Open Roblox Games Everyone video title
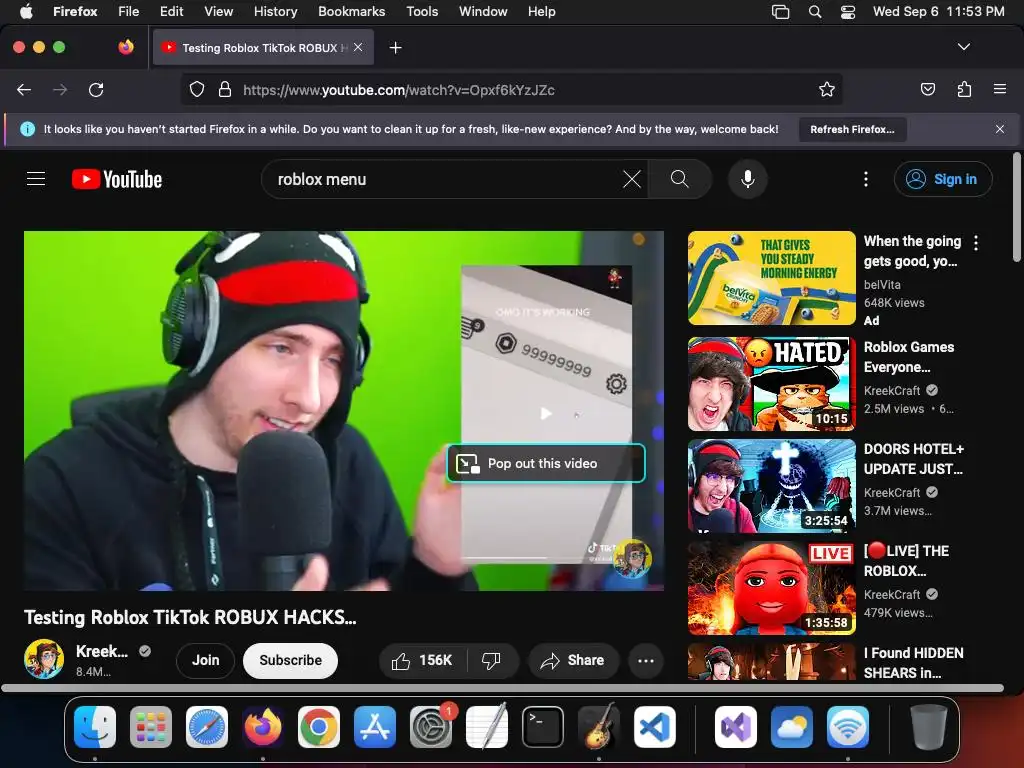 tap(908, 357)
